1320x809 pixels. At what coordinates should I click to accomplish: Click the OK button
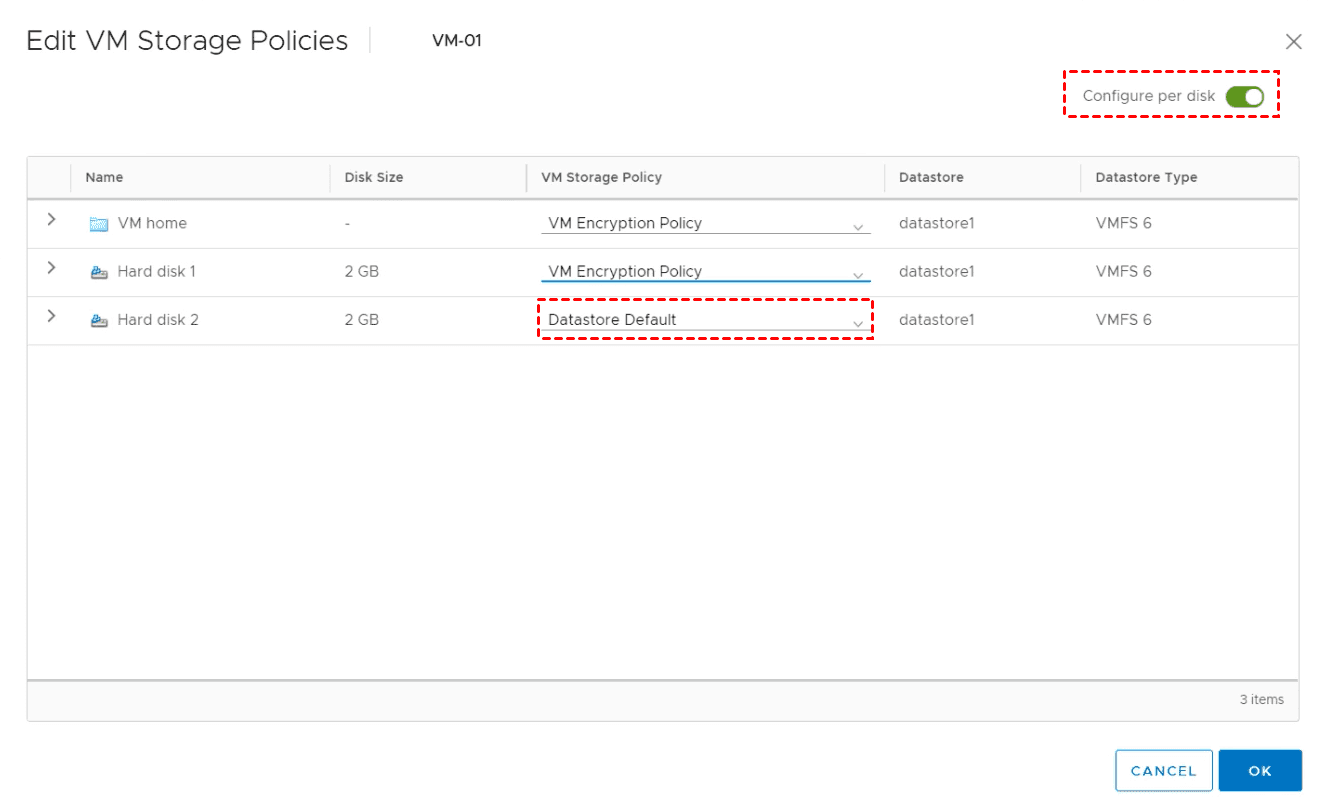(1259, 771)
